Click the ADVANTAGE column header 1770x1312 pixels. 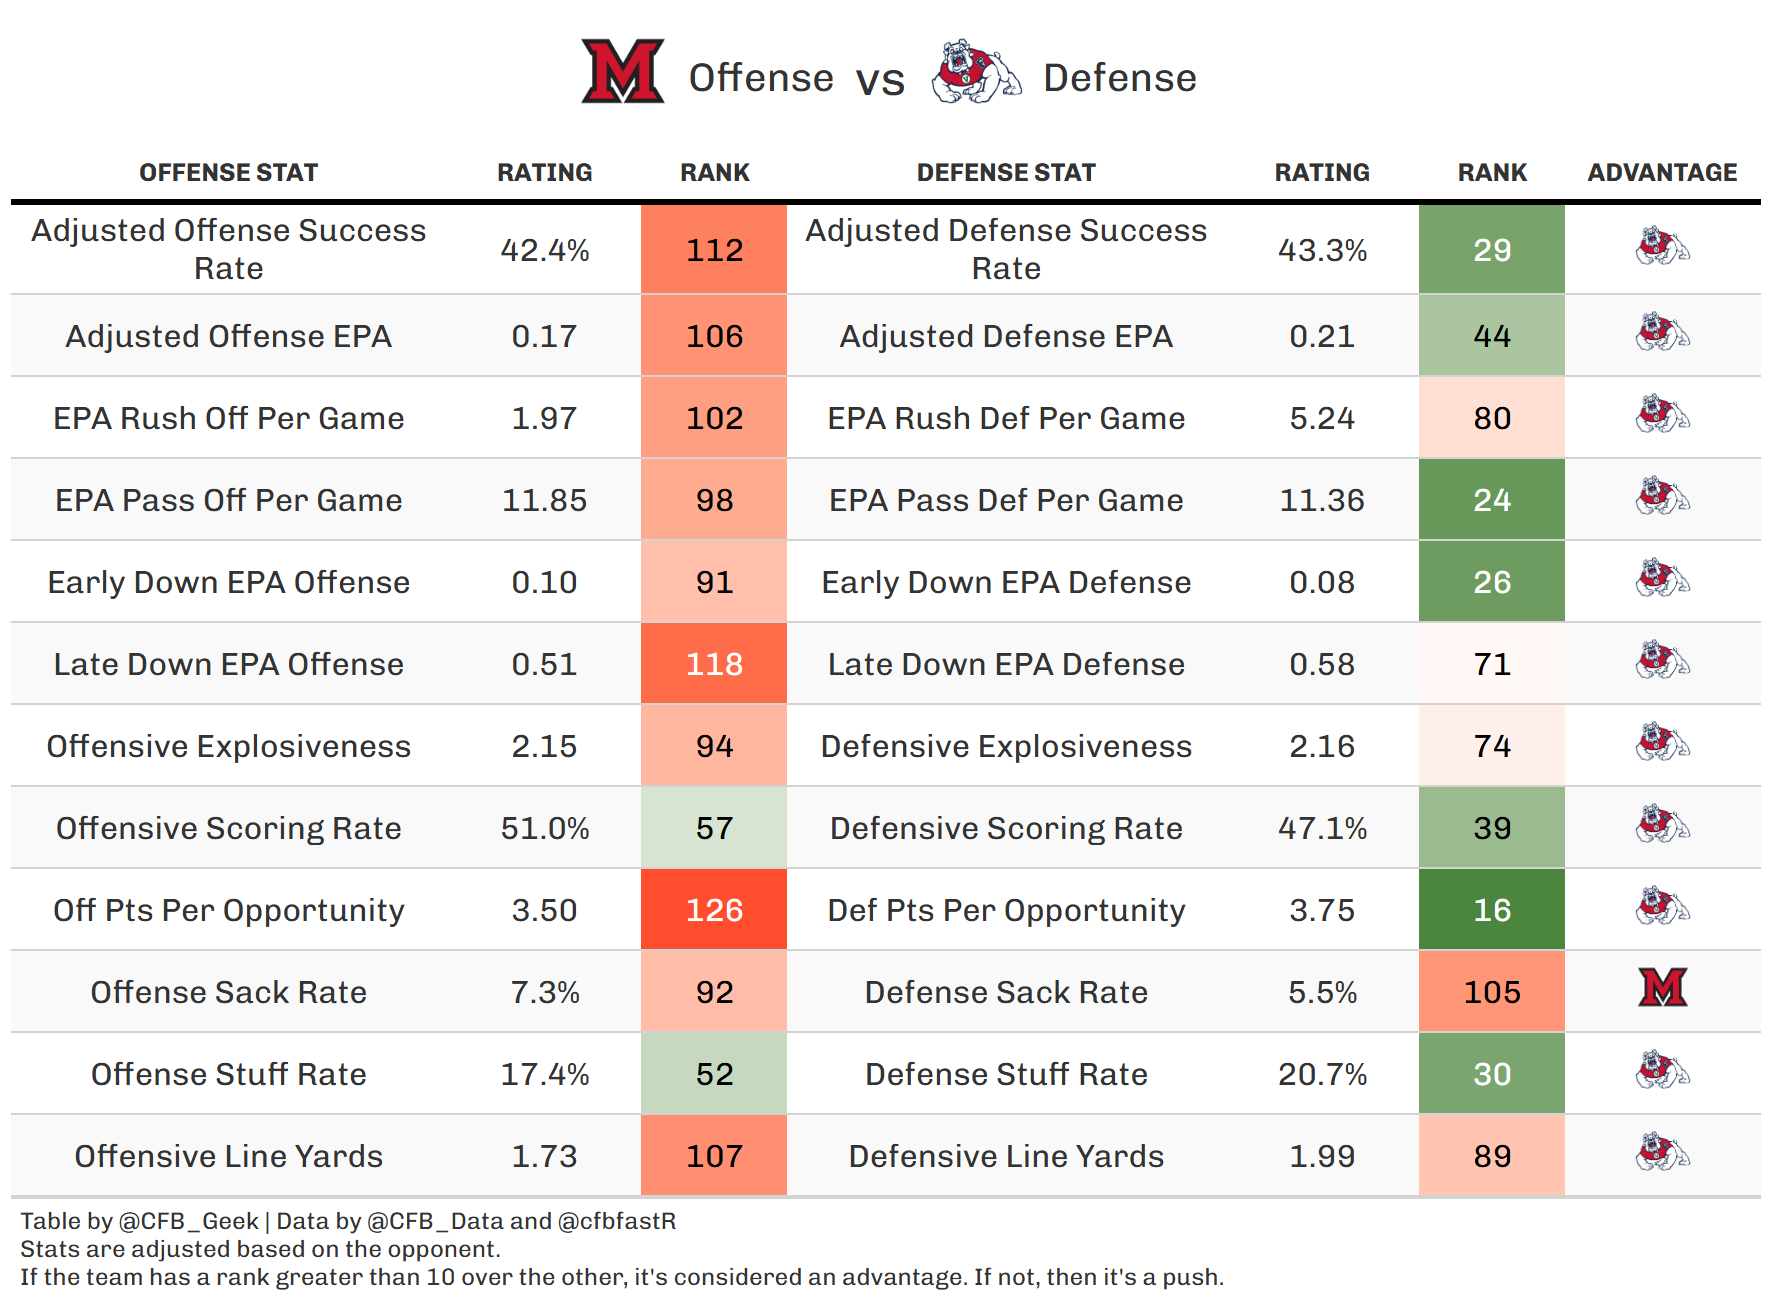[1662, 173]
